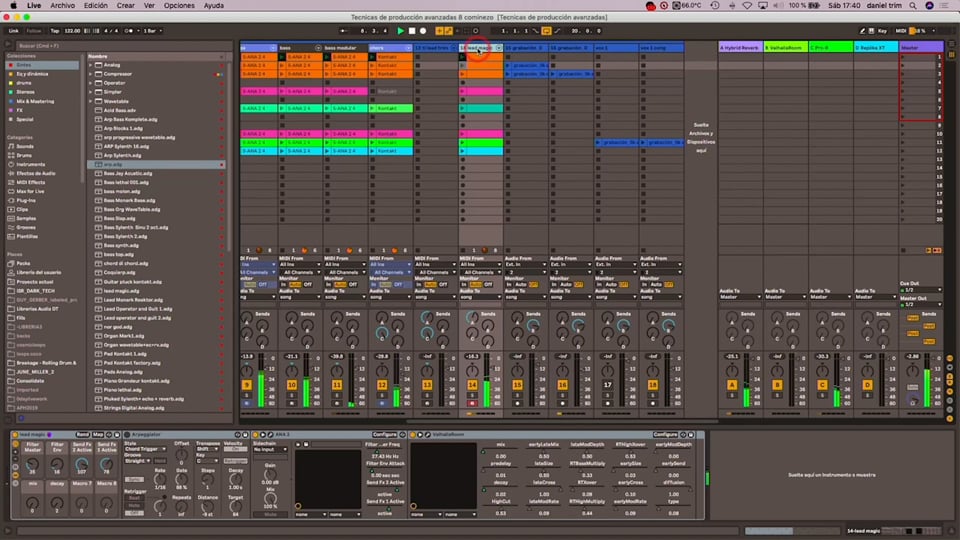Image resolution: width=960 pixels, height=540 pixels.
Task: Open the Instruments category in browser
Action: [x=31, y=164]
